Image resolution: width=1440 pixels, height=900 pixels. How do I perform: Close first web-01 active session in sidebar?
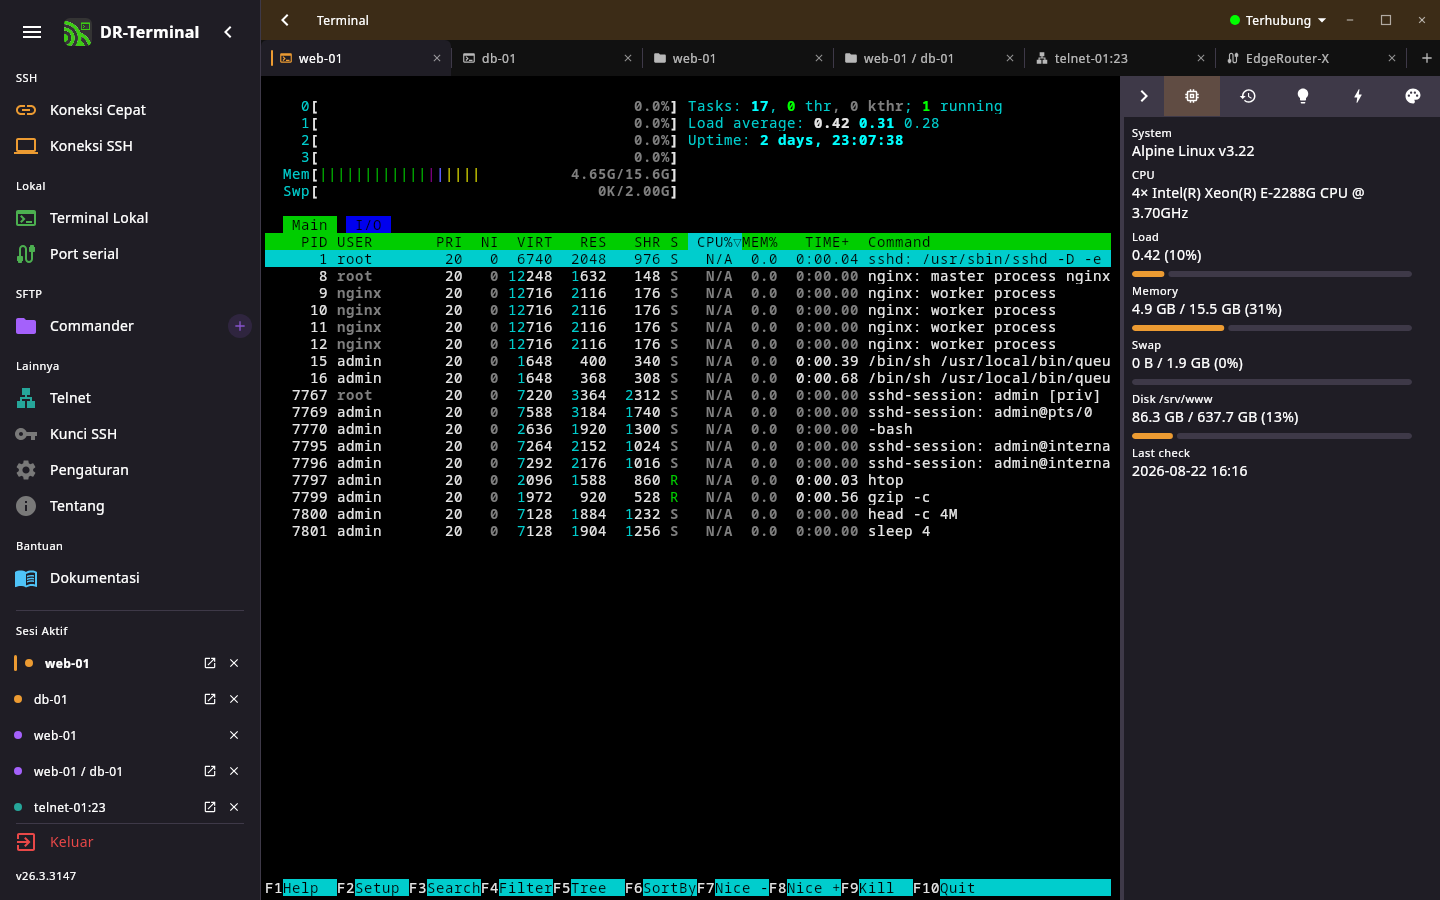[x=234, y=663]
